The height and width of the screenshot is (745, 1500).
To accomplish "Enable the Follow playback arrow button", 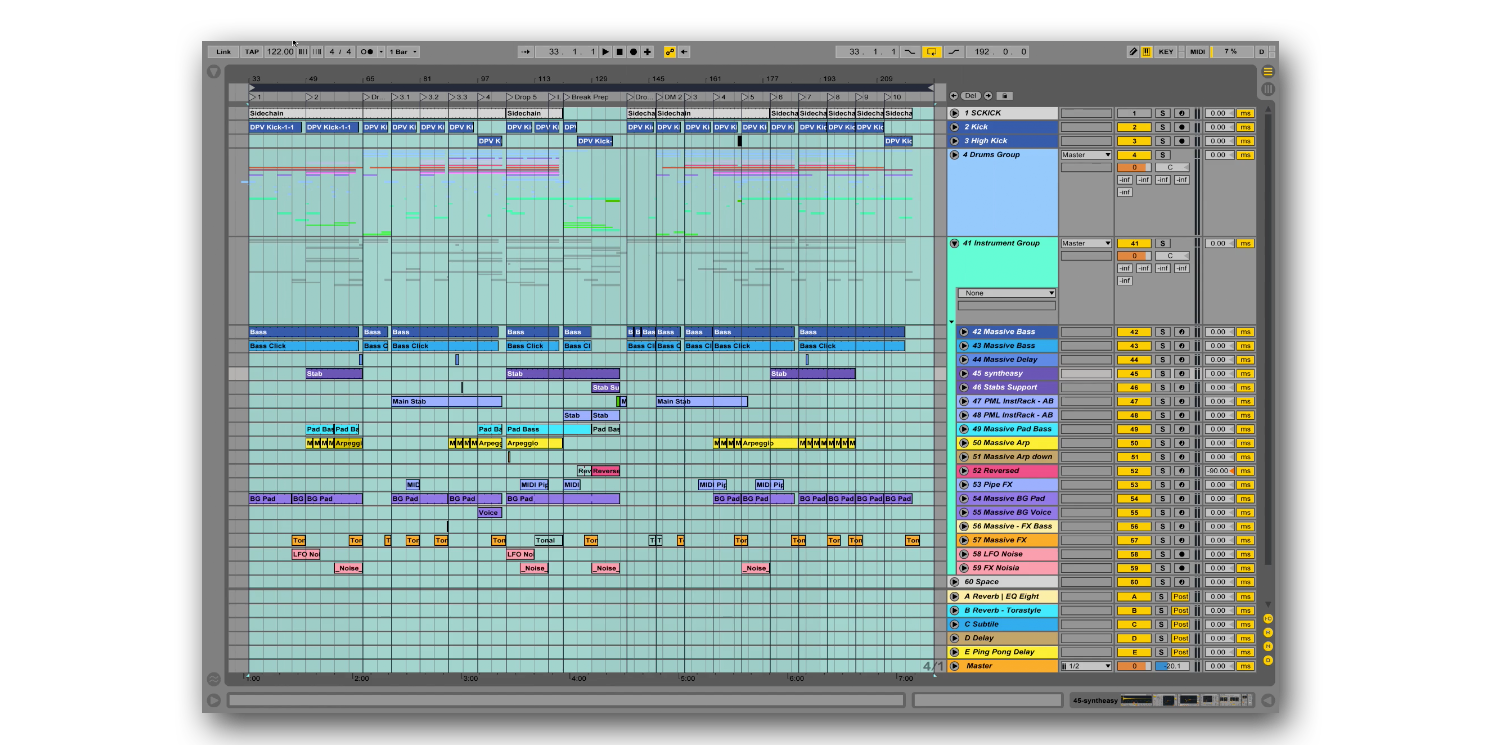I will point(526,52).
